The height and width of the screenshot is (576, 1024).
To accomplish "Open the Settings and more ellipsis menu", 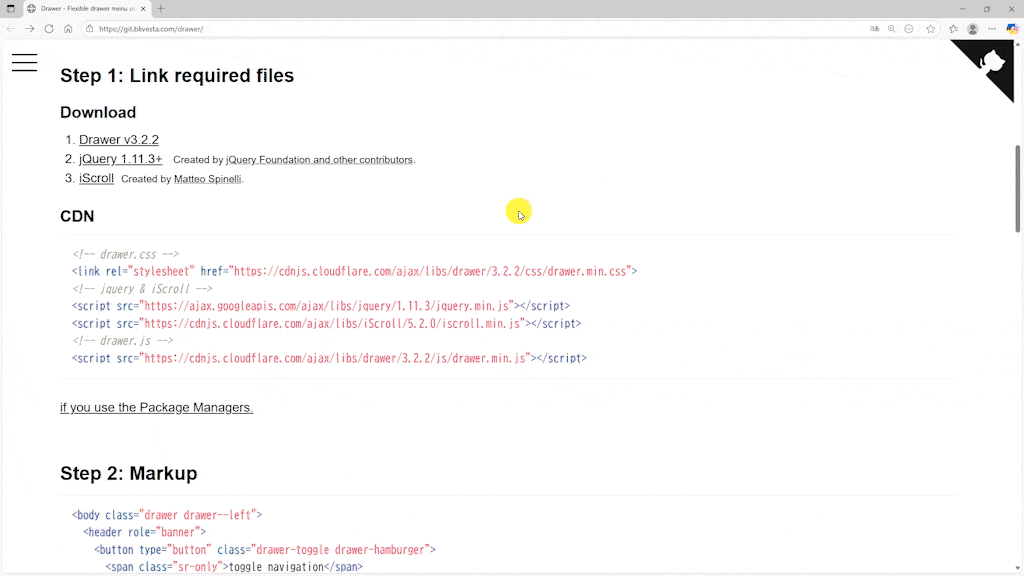I will [992, 29].
